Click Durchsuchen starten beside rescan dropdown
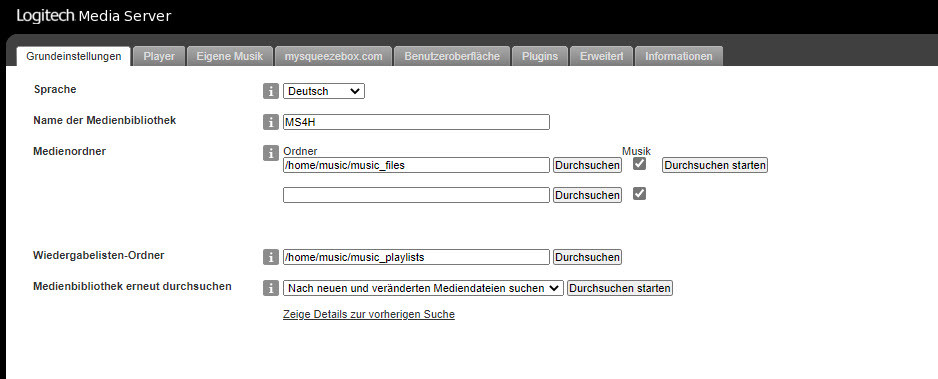 620,289
